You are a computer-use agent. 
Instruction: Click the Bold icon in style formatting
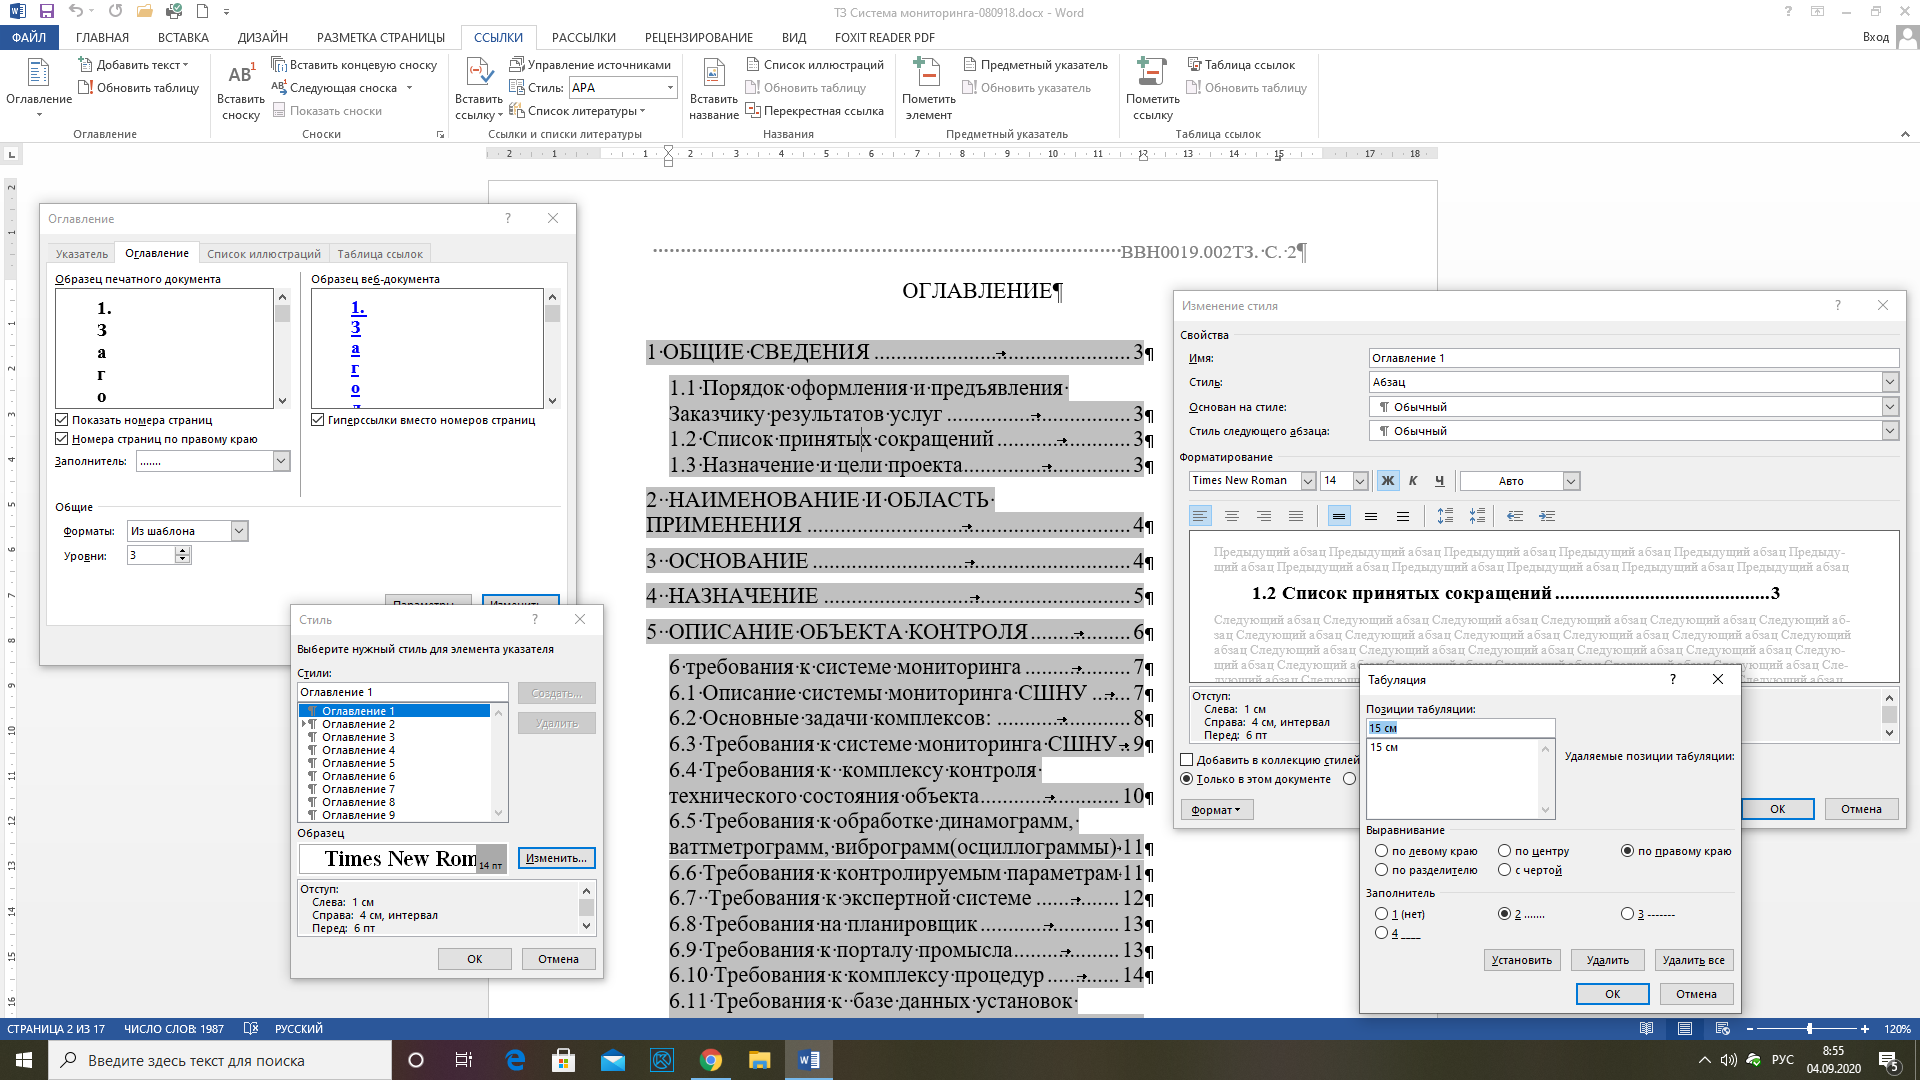tap(1387, 481)
